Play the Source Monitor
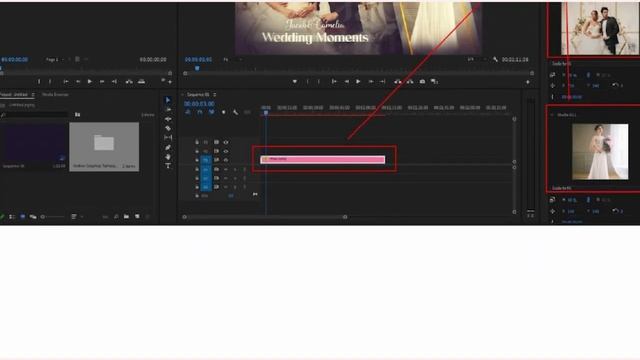This screenshot has width=640, height=360. pyautogui.click(x=89, y=82)
